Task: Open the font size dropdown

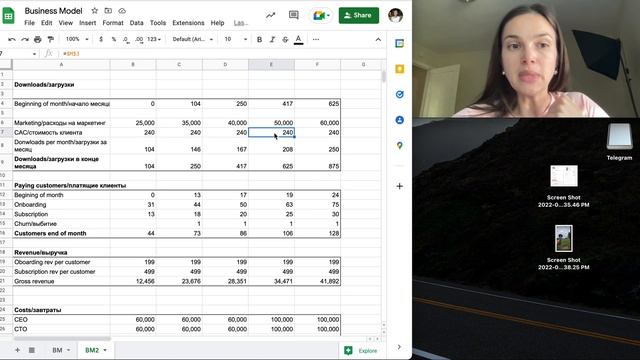Action: (236, 40)
